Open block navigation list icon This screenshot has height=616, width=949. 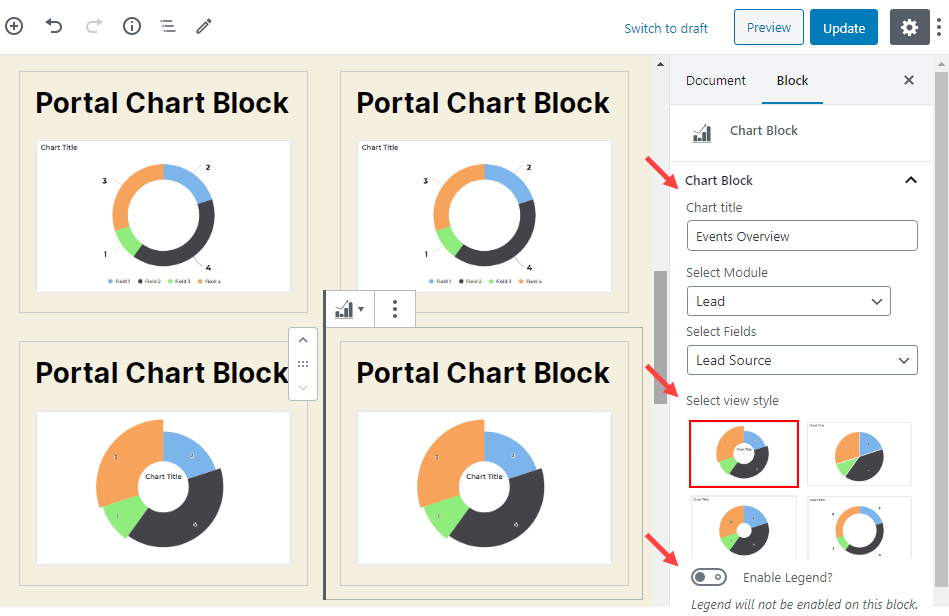coord(168,27)
